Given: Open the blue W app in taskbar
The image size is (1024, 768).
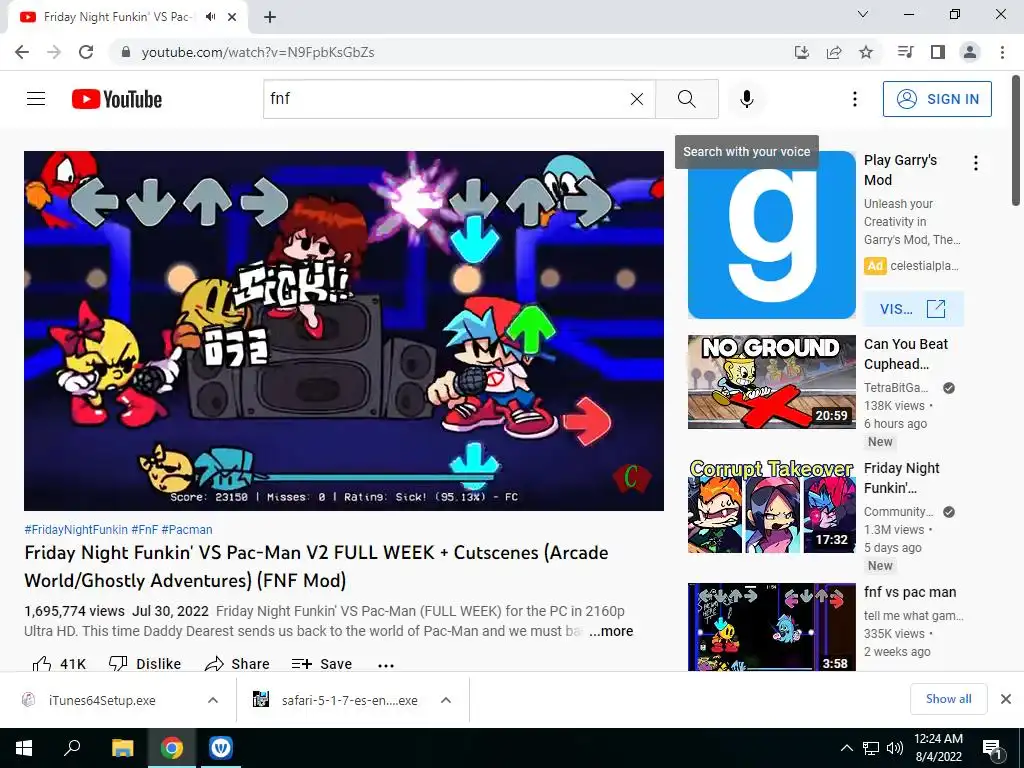Looking at the screenshot, I should tap(220, 748).
